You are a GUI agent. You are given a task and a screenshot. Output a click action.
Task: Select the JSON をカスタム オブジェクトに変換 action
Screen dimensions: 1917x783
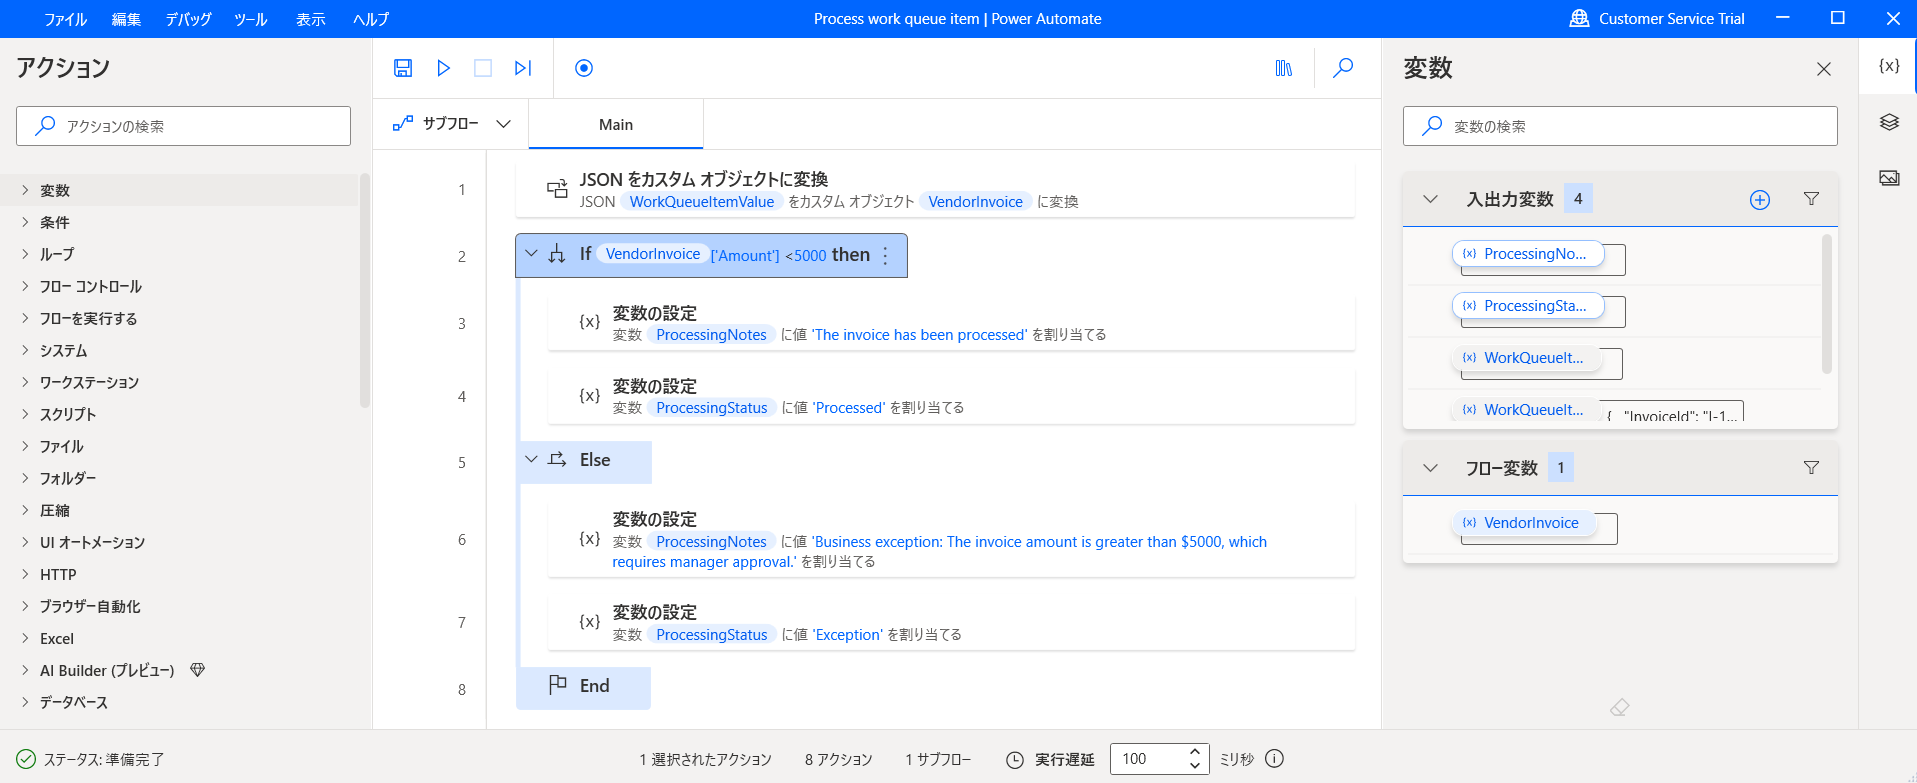tap(935, 189)
